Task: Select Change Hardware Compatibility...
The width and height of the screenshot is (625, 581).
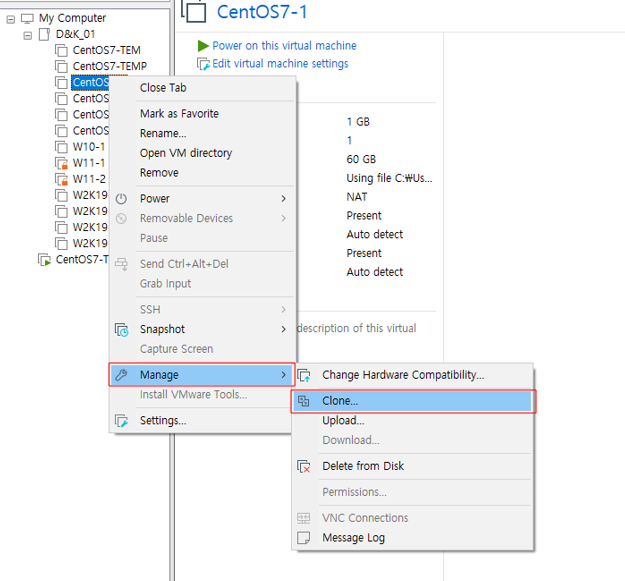Action: click(x=403, y=375)
